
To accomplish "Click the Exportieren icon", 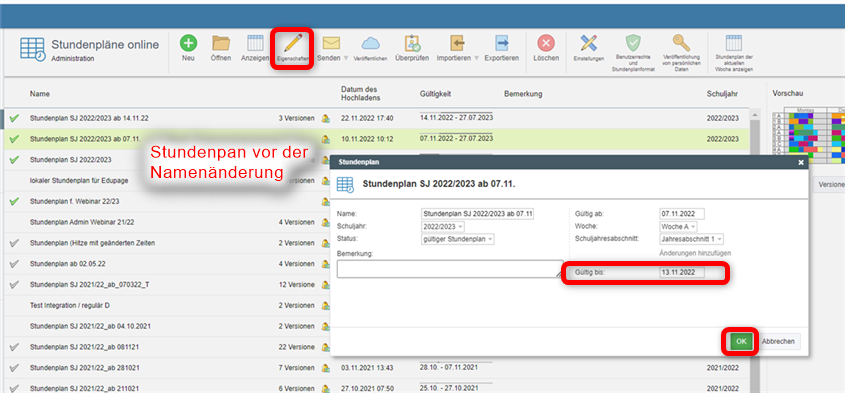I will pyautogui.click(x=501, y=44).
